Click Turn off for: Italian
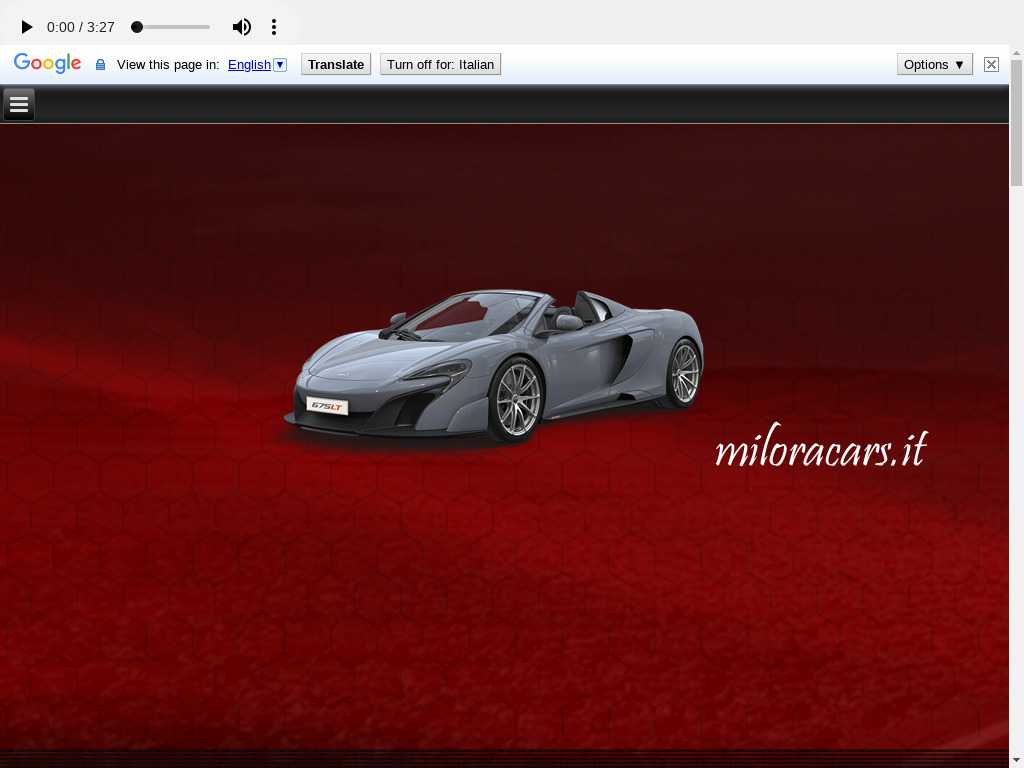 [x=440, y=64]
